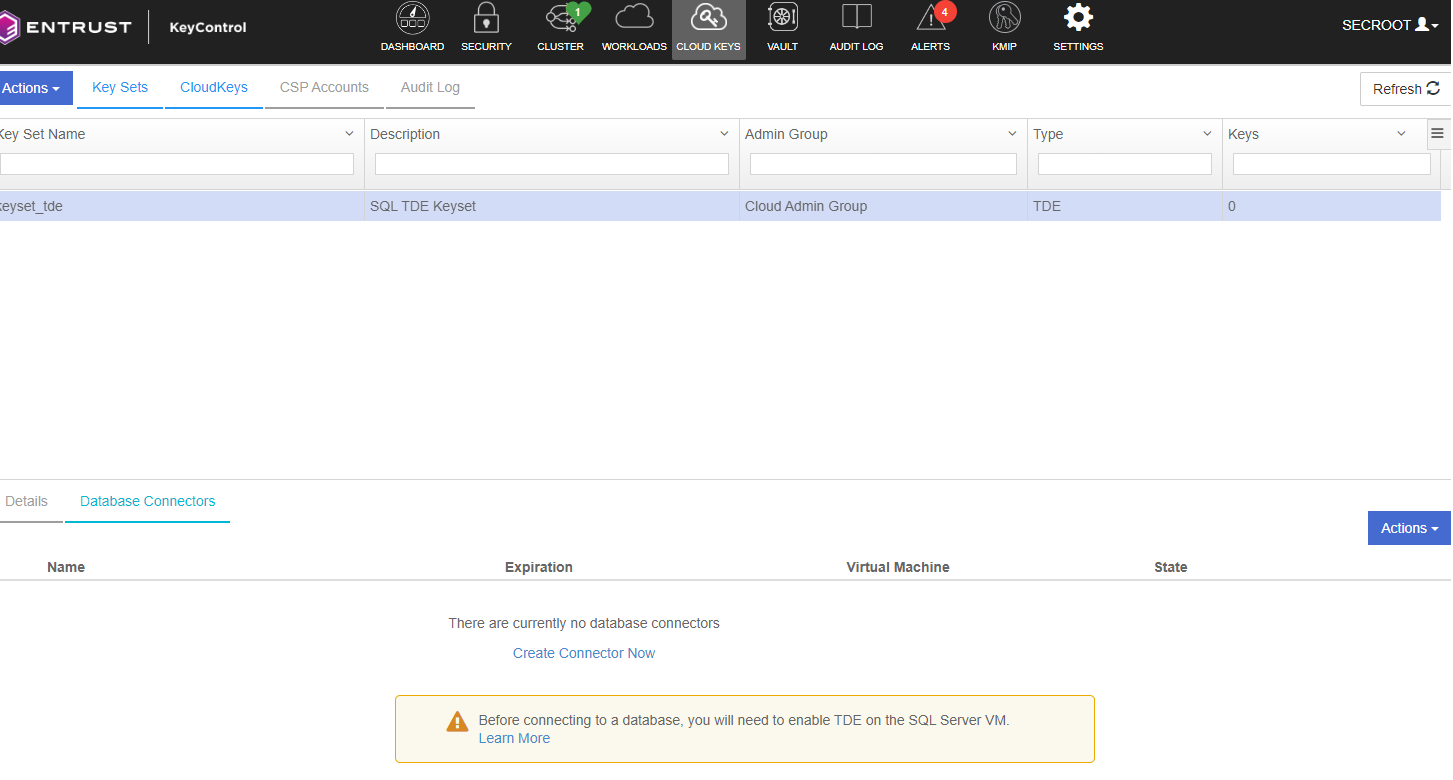The image size is (1453, 780).
Task: Expand the Admin Group column chevron
Action: click(x=1012, y=134)
